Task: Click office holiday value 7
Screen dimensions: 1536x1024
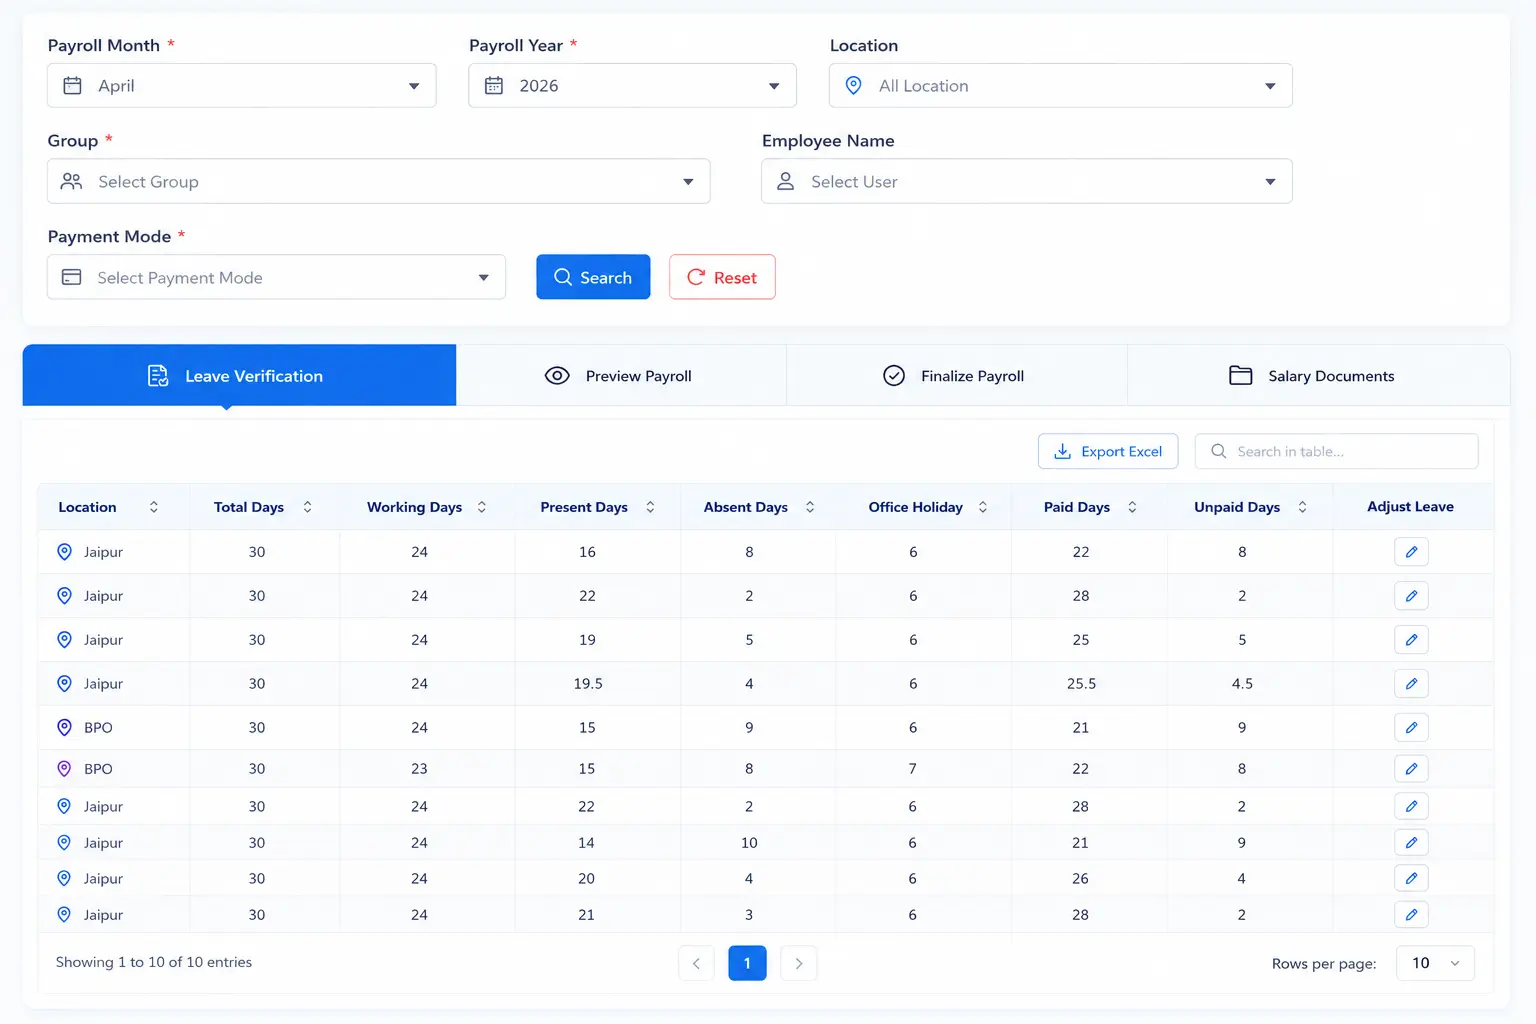Action: (912, 769)
